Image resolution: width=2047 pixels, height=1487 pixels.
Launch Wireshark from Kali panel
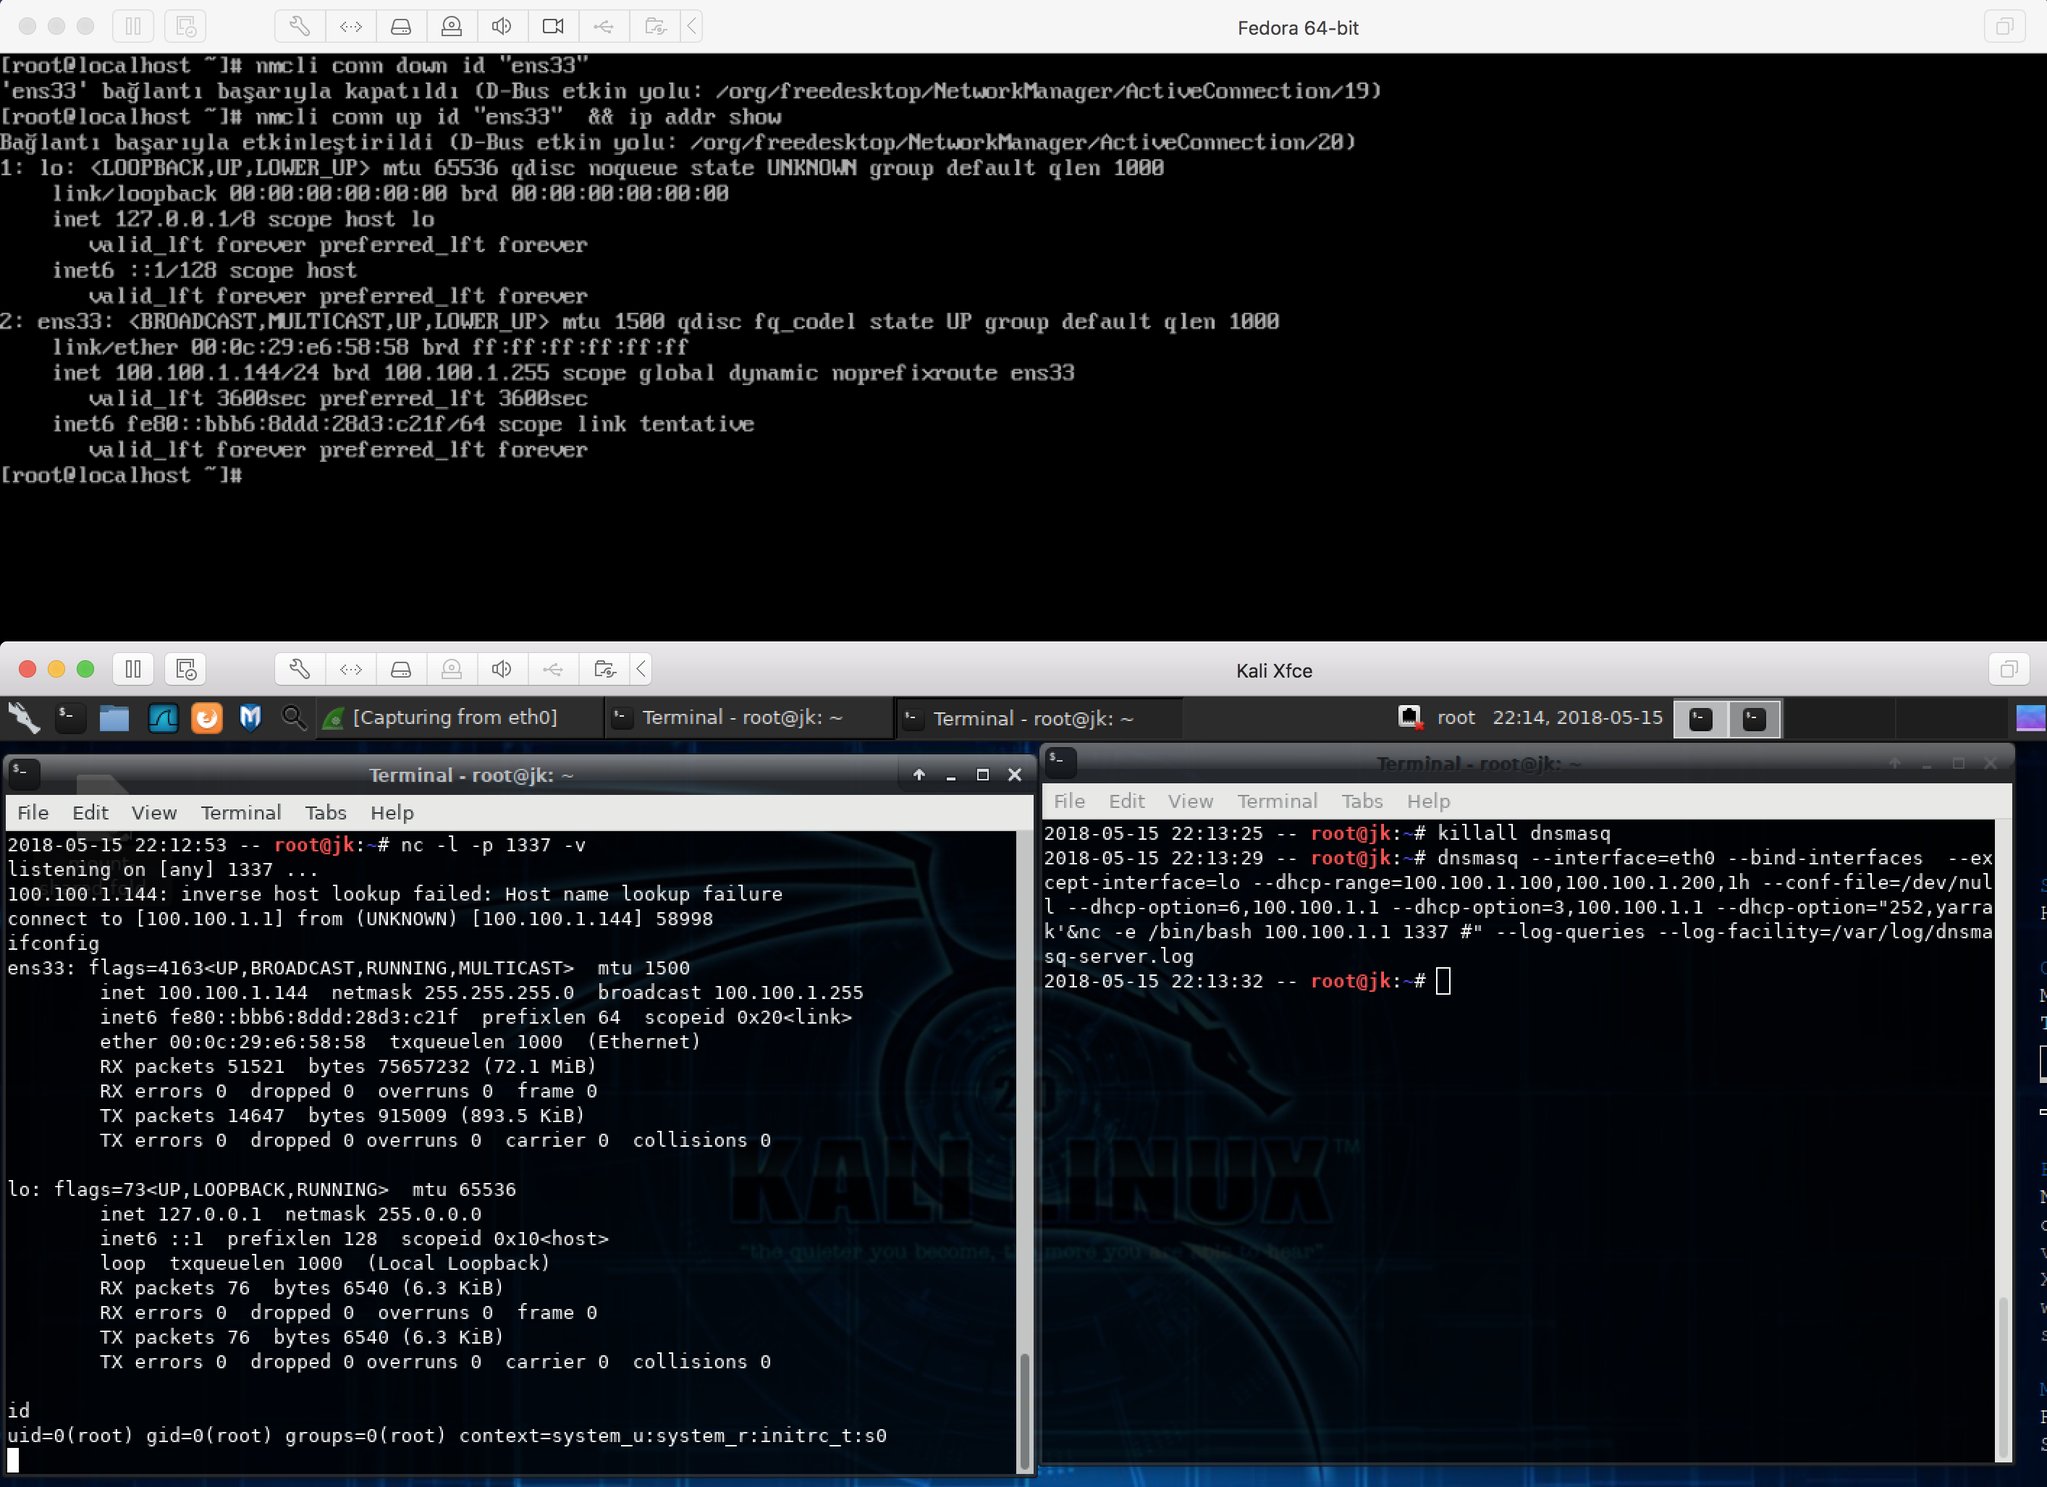162,718
